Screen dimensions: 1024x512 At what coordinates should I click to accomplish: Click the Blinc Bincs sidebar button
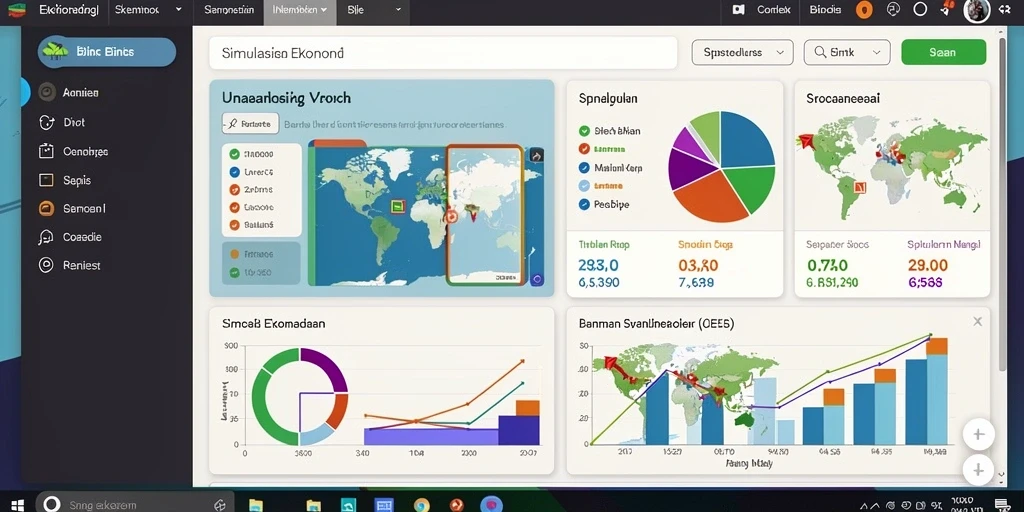click(106, 52)
